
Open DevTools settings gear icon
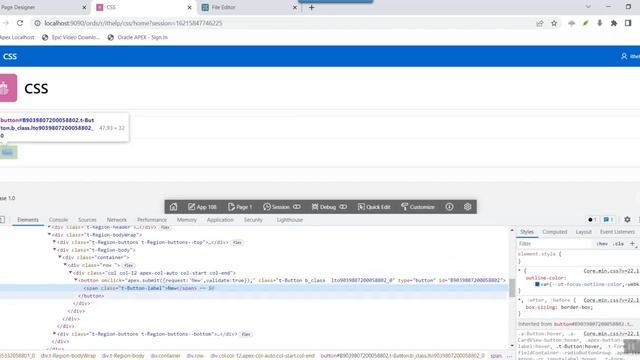click(627, 220)
